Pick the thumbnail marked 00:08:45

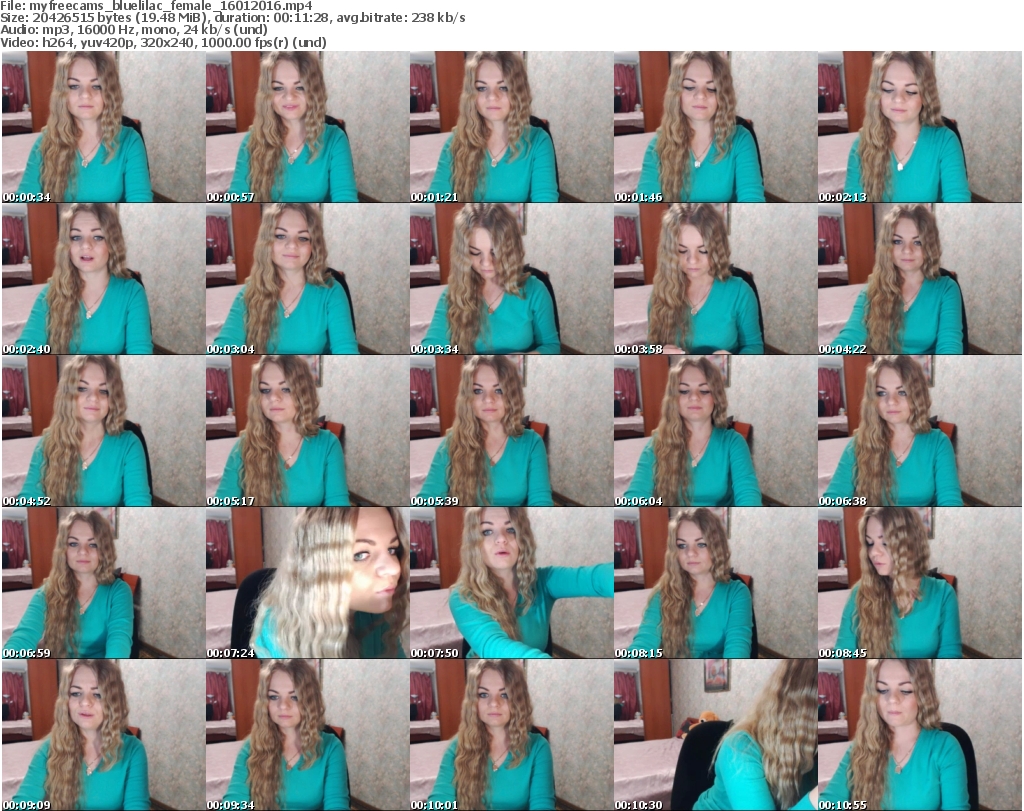920,583
